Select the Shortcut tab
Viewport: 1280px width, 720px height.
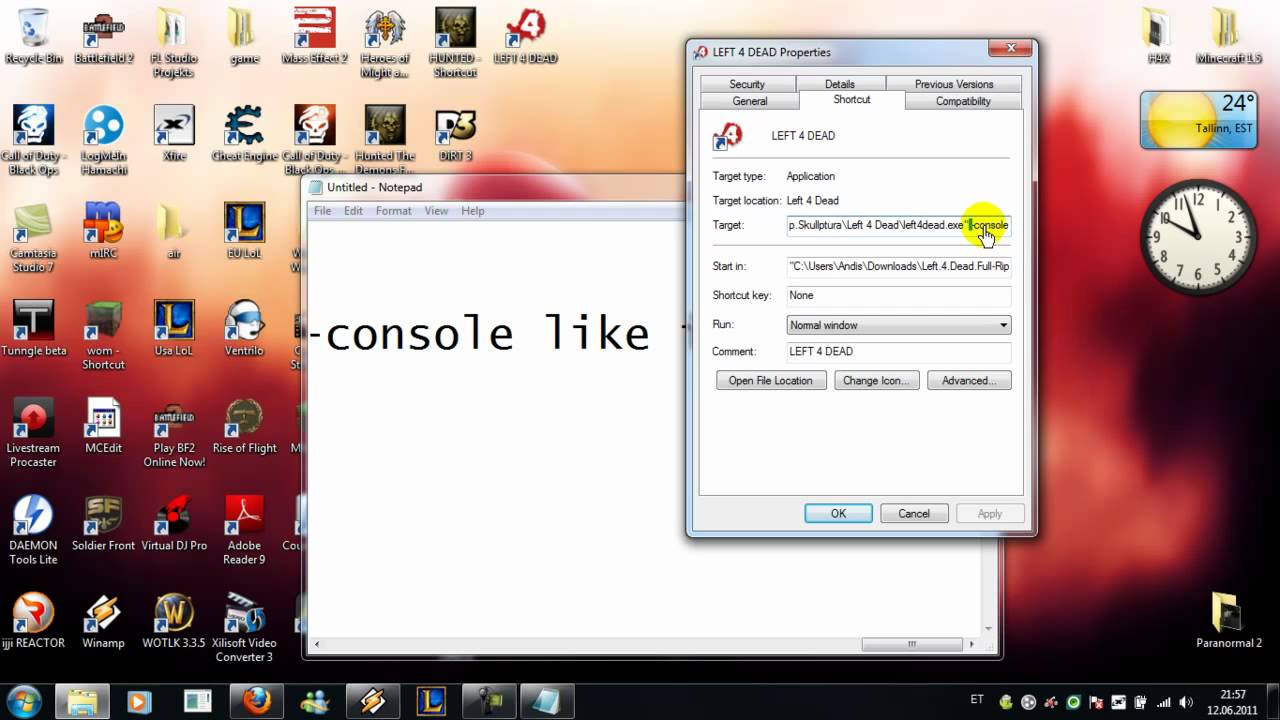click(852, 99)
